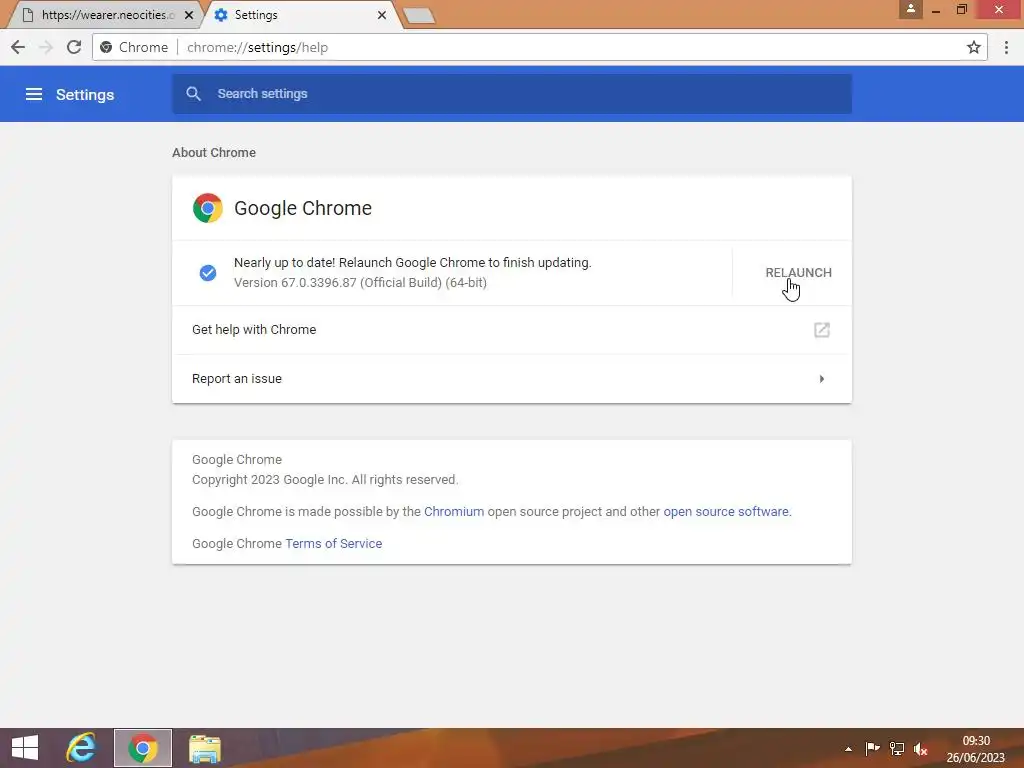Click the Google Chrome logo
The width and height of the screenshot is (1024, 768).
coord(208,208)
